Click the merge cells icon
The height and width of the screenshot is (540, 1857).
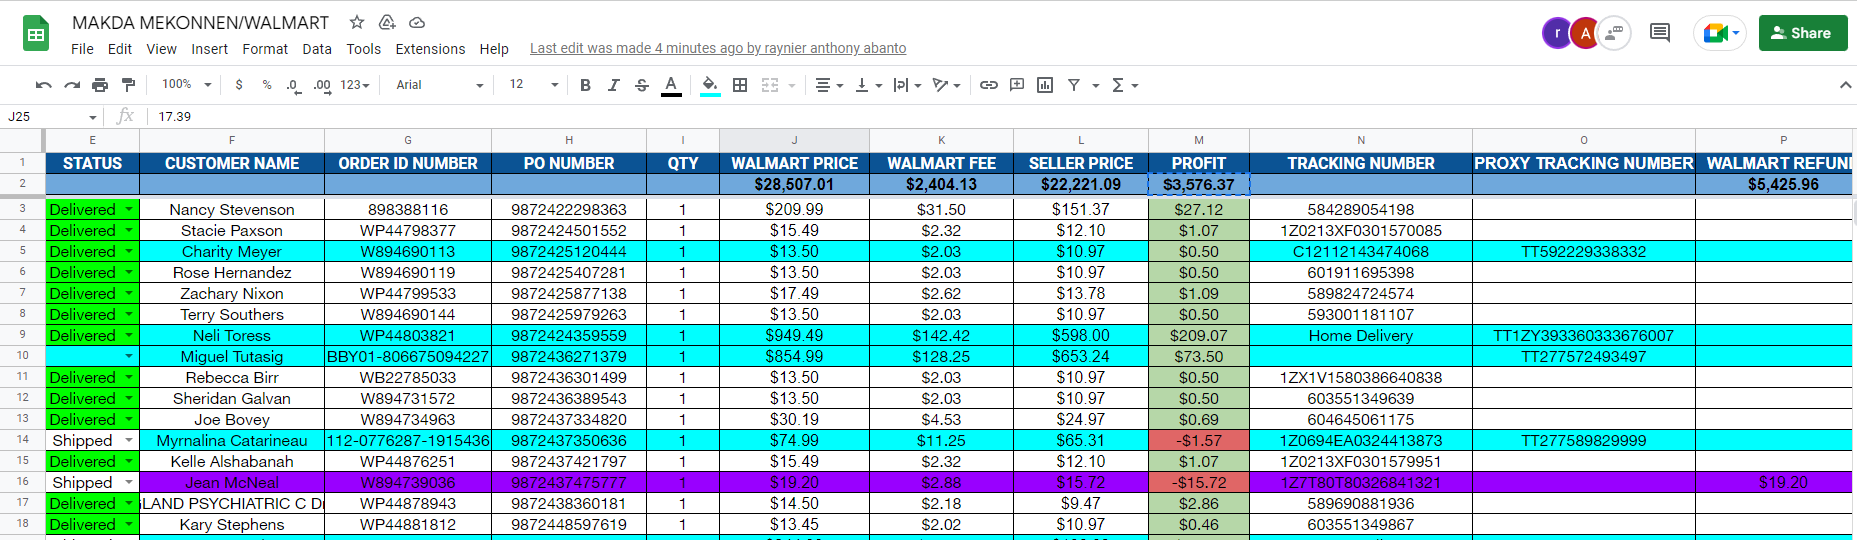tap(770, 85)
